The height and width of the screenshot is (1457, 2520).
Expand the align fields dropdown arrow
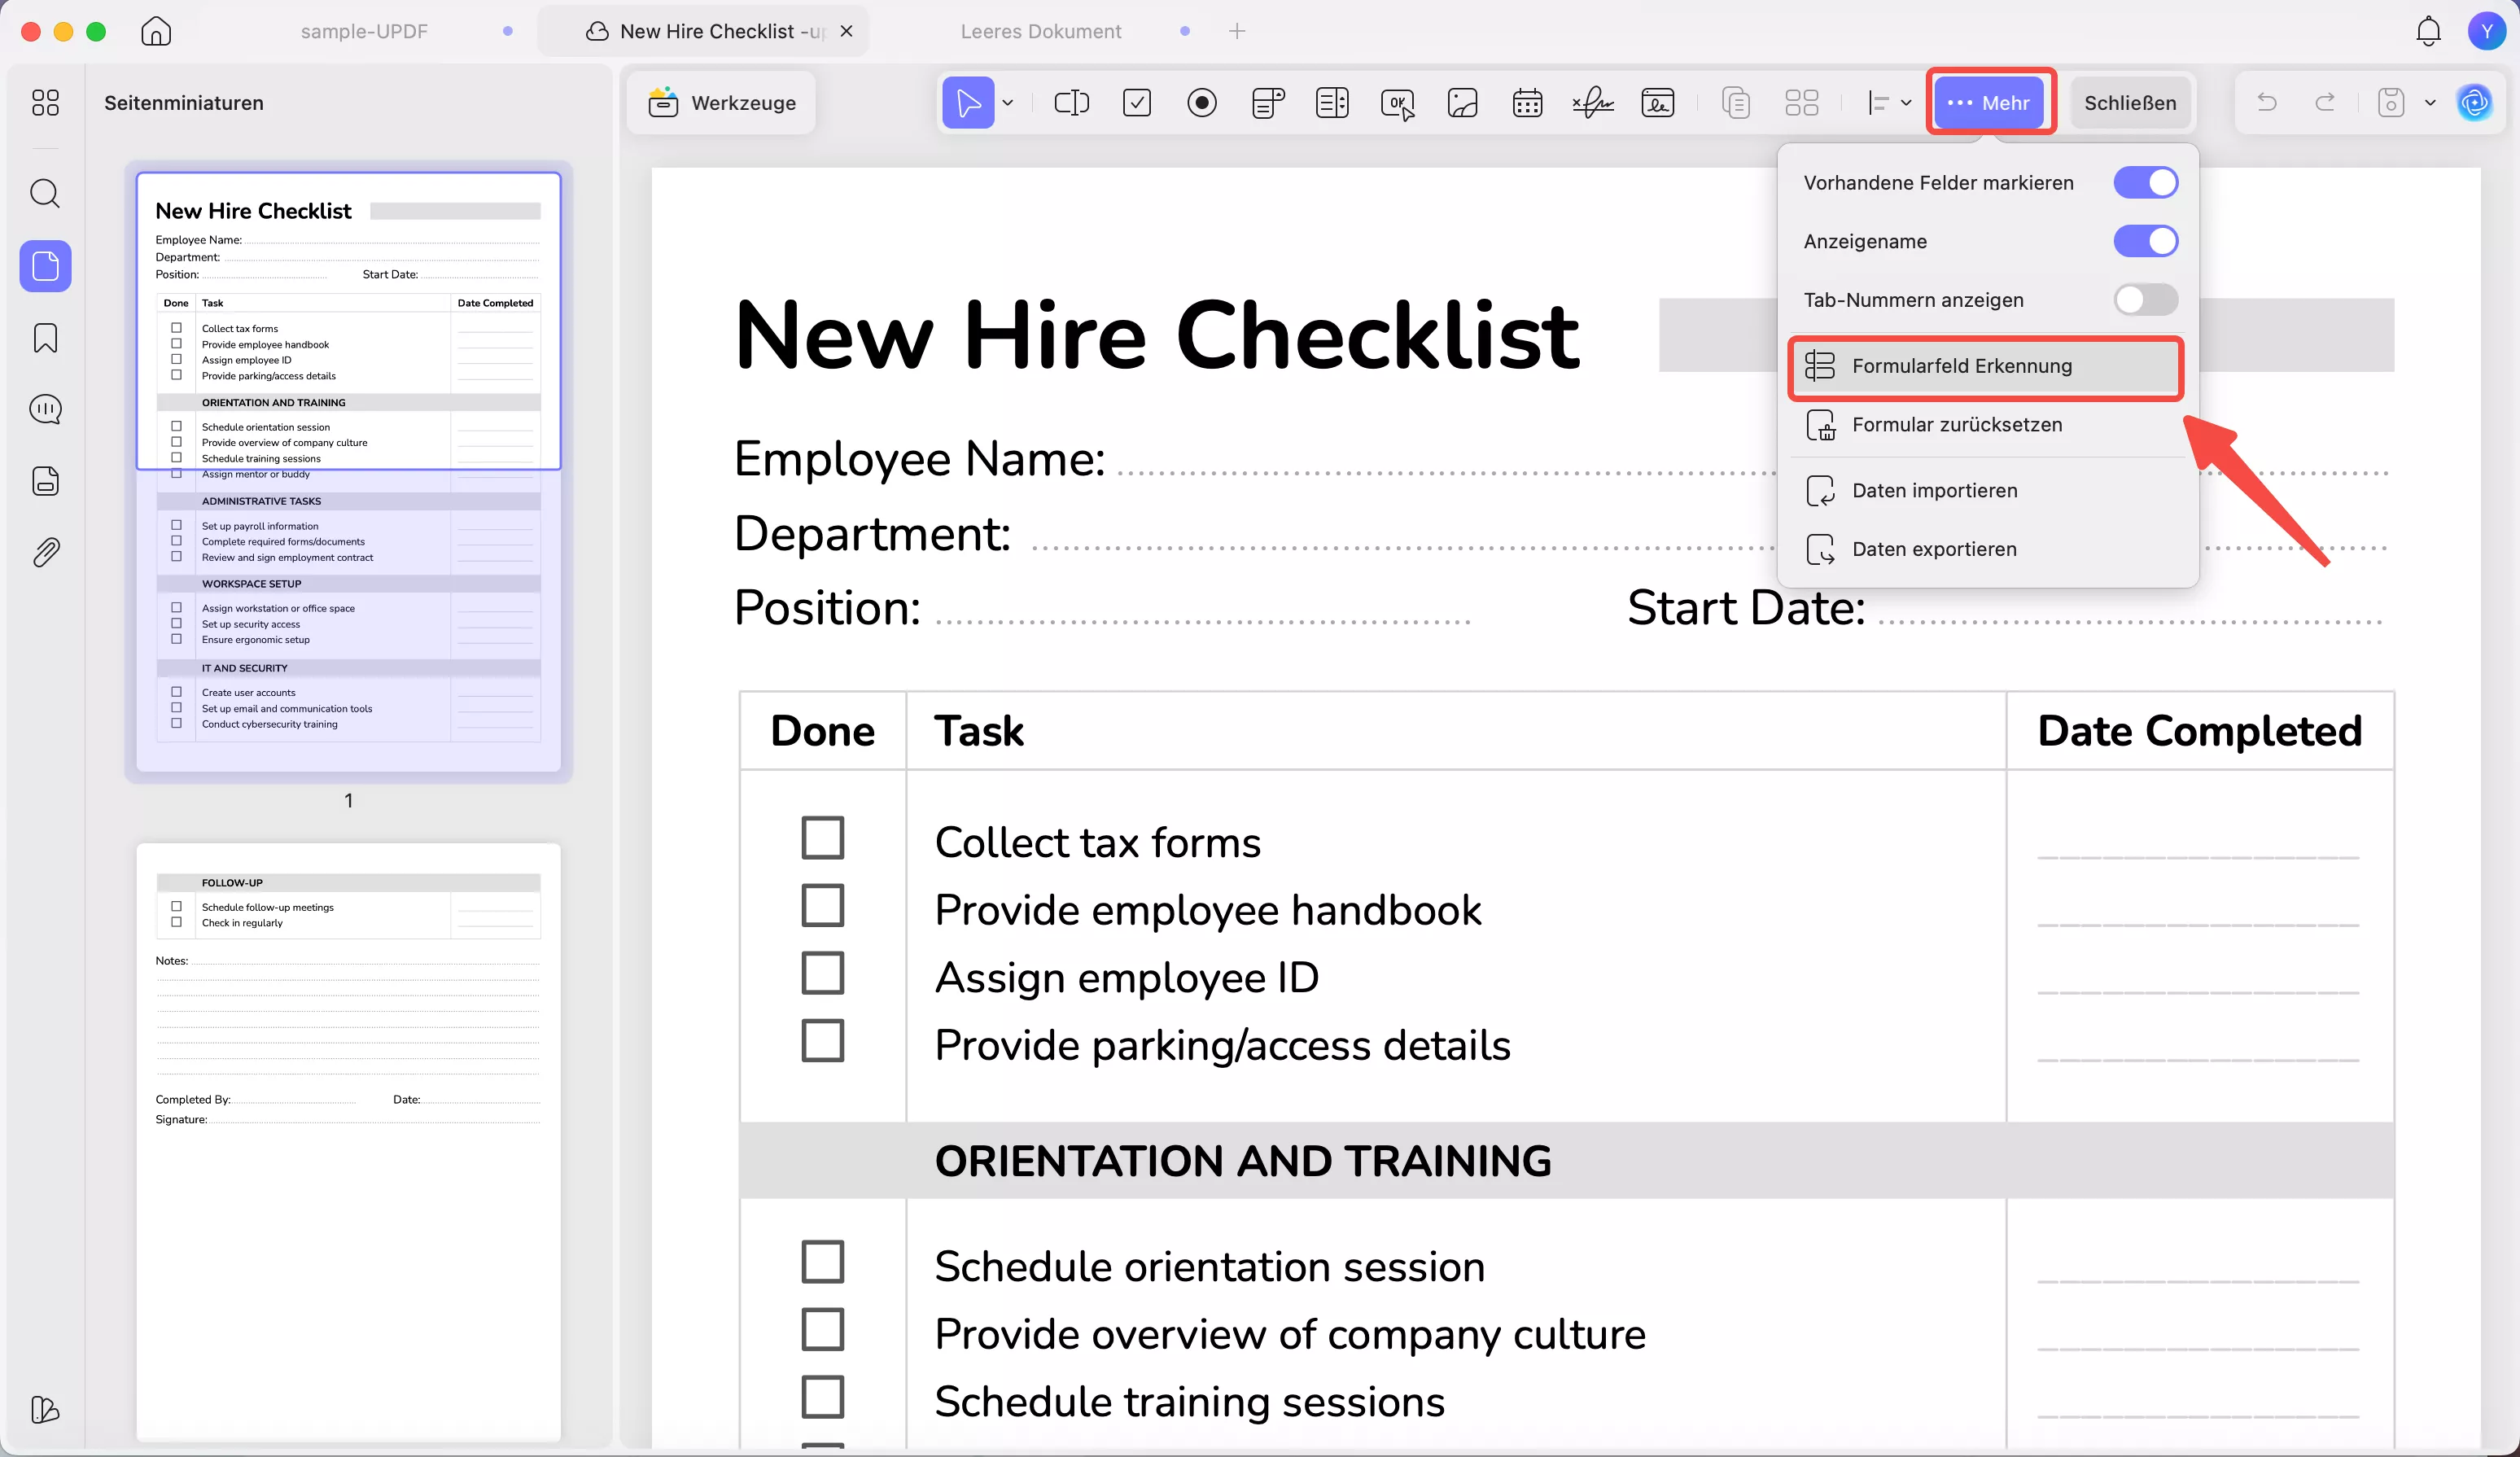point(1906,103)
